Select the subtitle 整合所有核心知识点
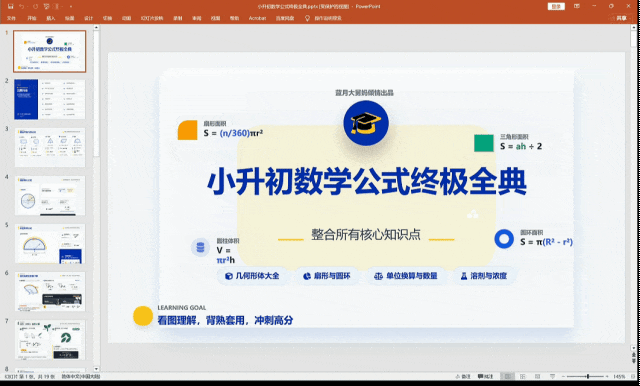 coord(366,234)
